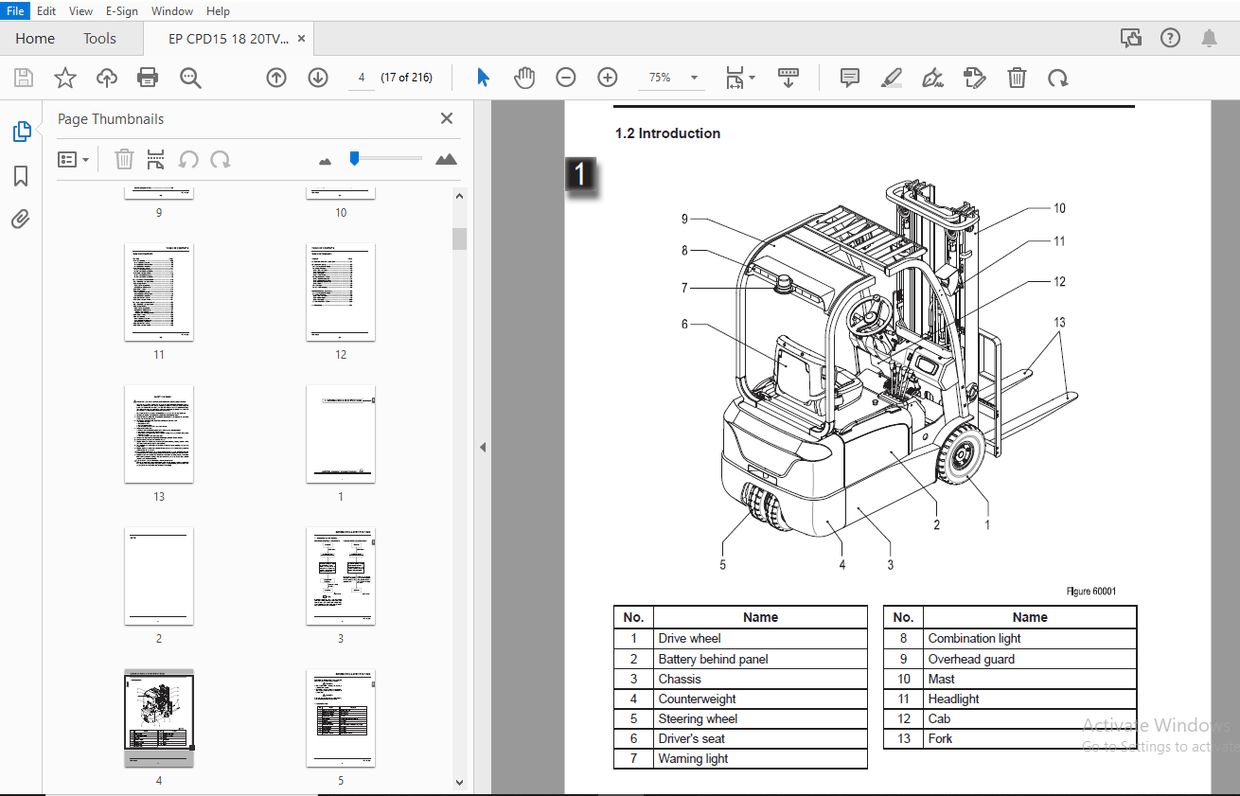Click the cloud upload icon
This screenshot has height=796, width=1240.
tap(107, 78)
